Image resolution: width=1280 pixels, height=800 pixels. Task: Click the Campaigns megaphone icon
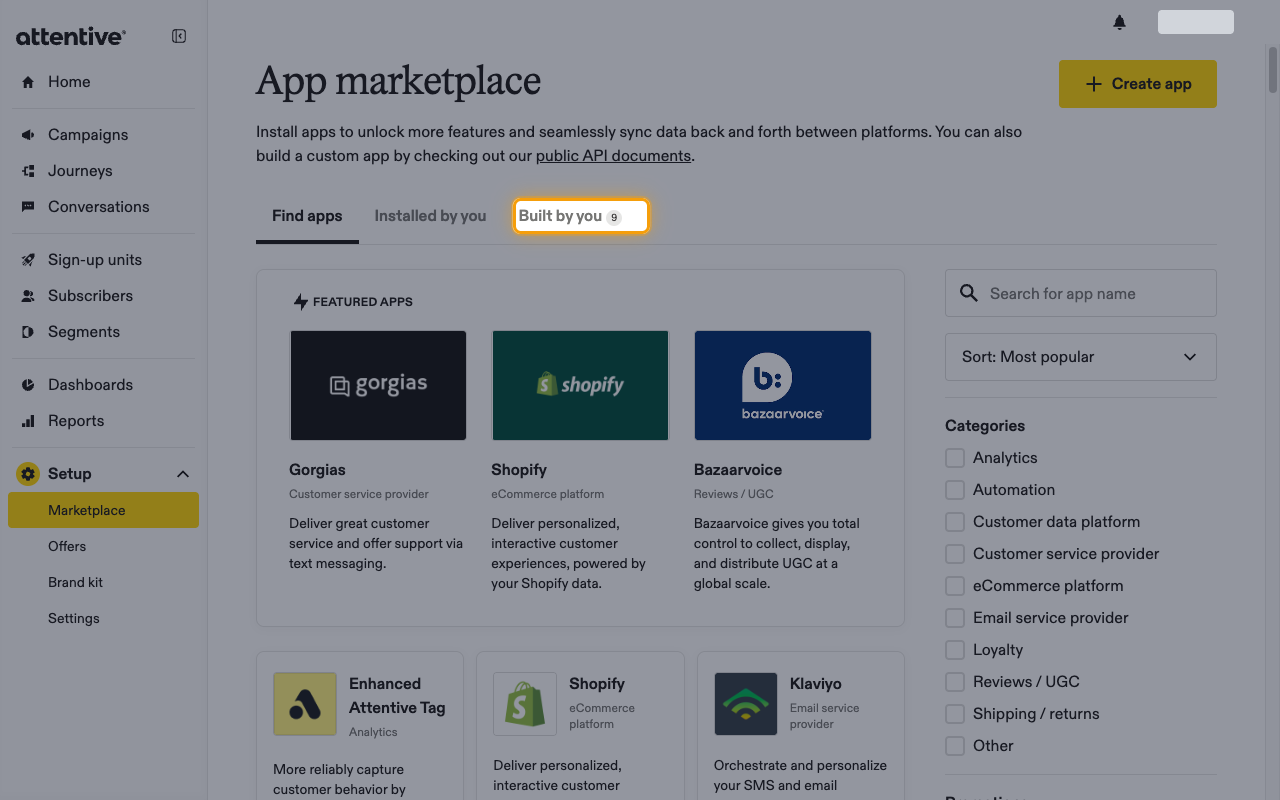point(28,135)
